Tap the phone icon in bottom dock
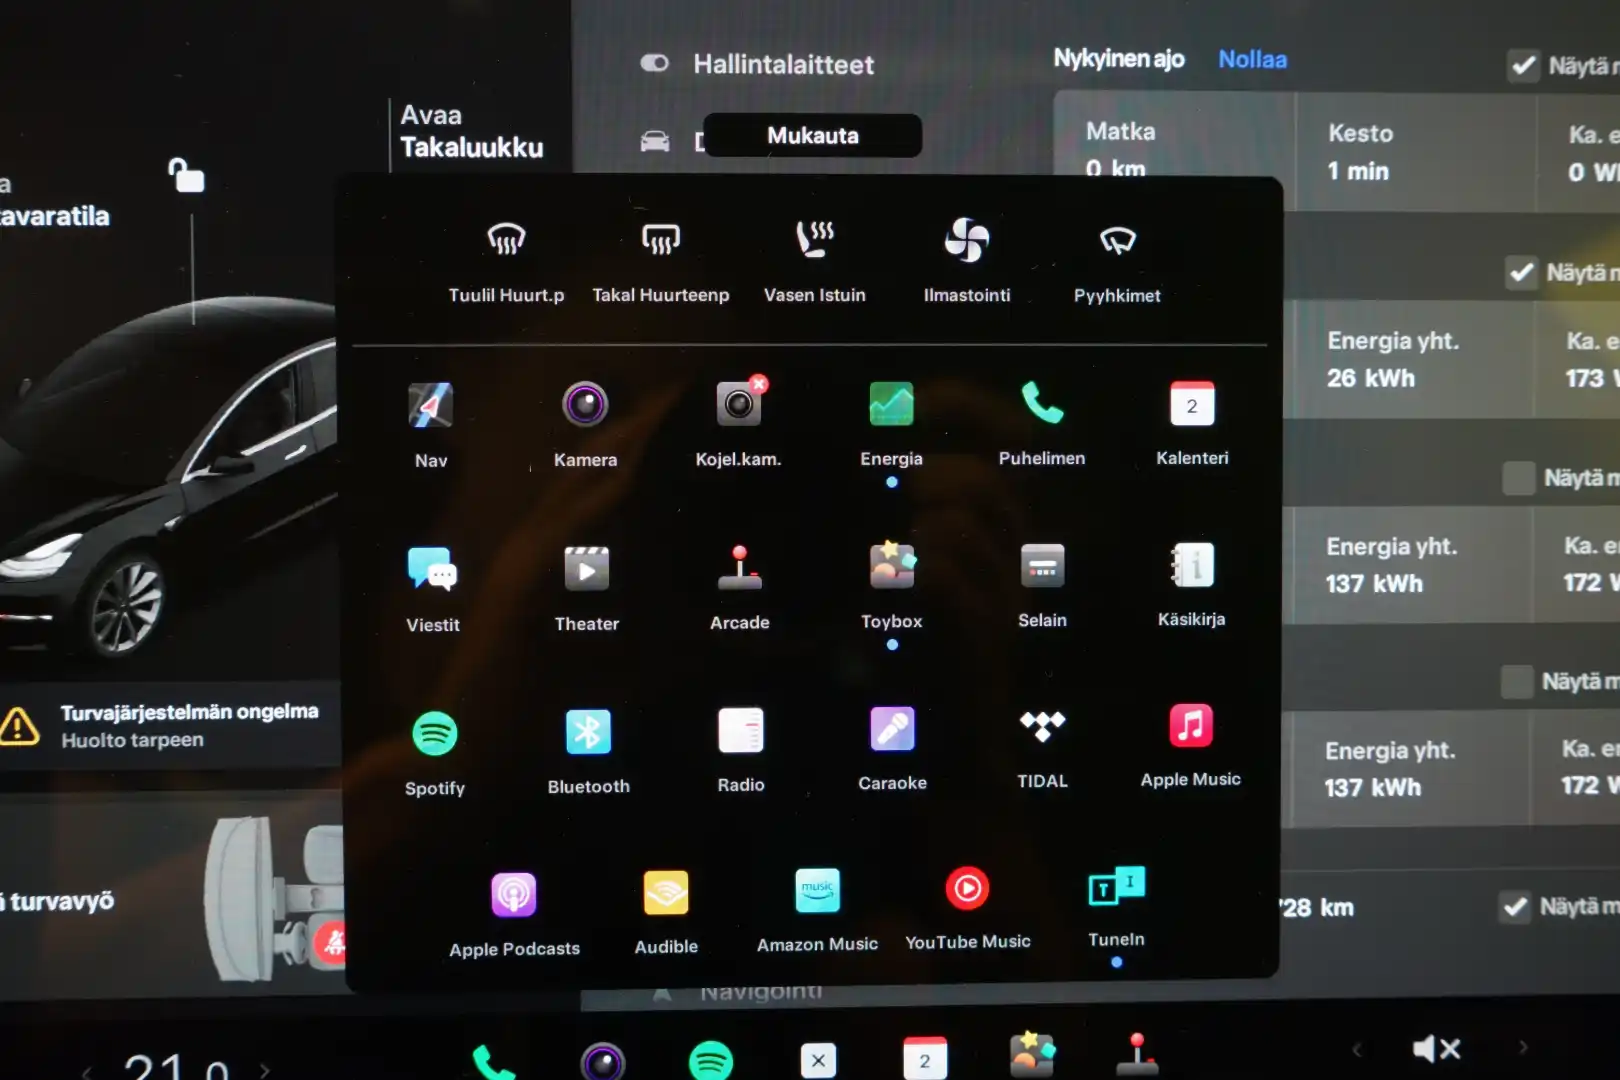 click(x=493, y=1062)
